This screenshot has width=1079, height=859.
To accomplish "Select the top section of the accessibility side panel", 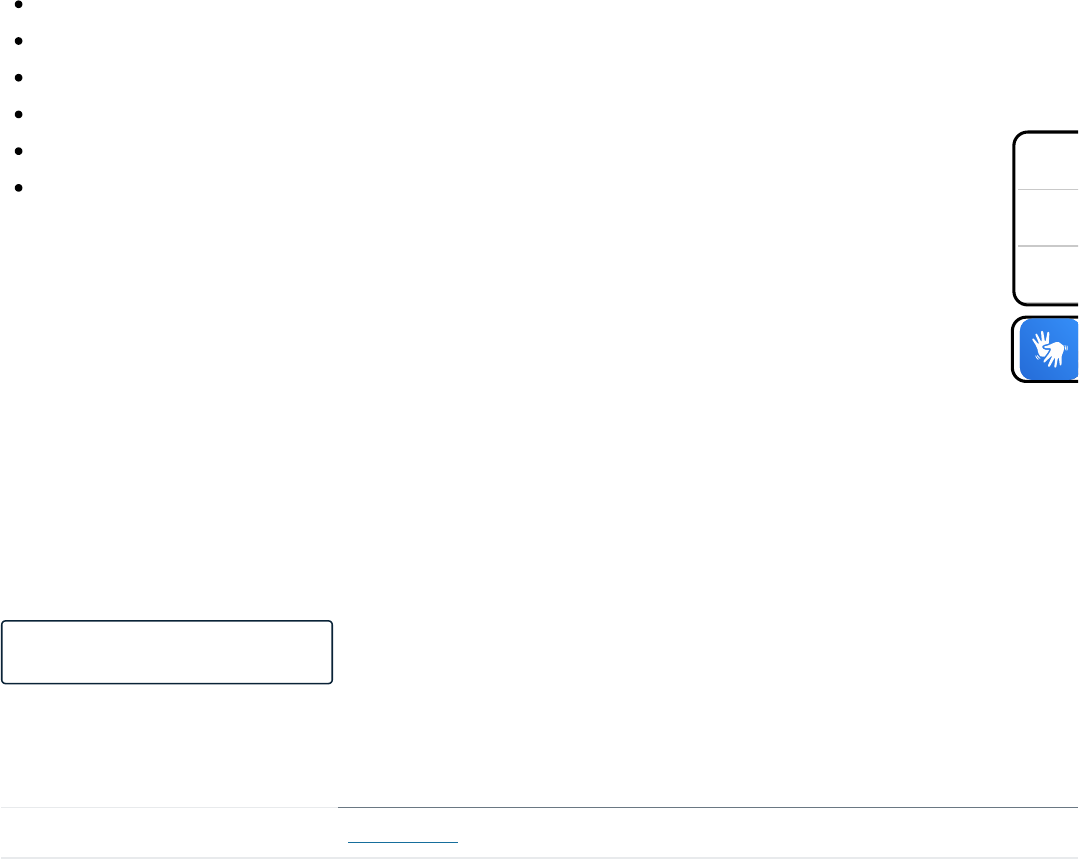I will pos(1048,161).
